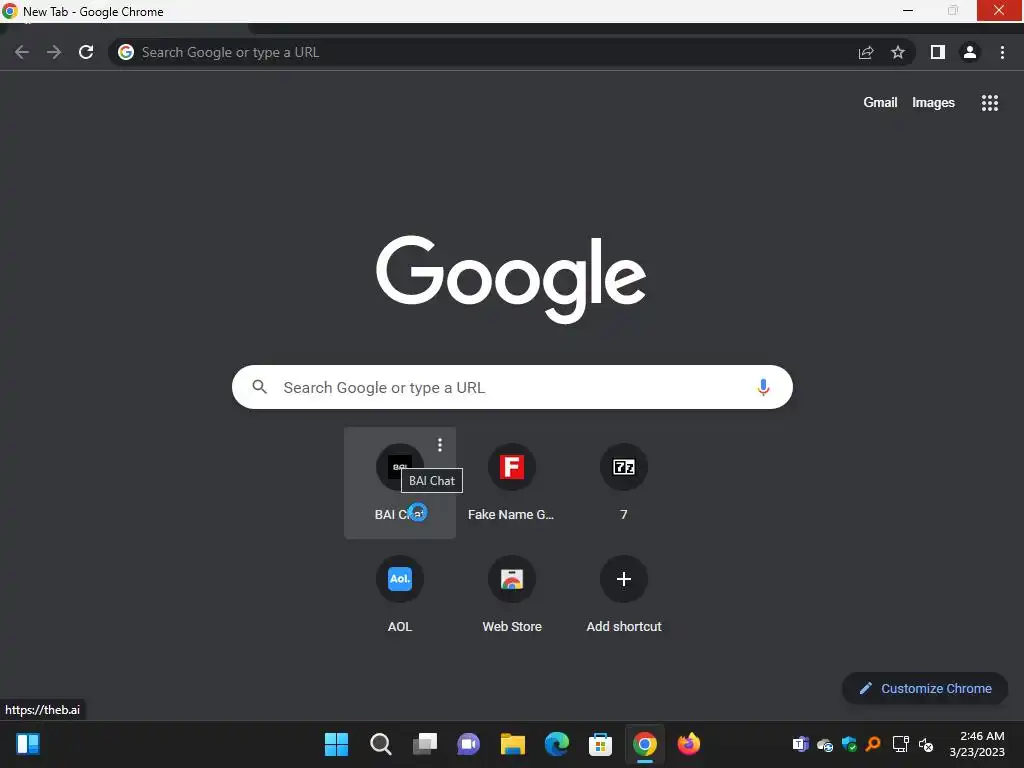The width and height of the screenshot is (1024, 768).
Task: Click the Google search box on the page
Action: (512, 387)
